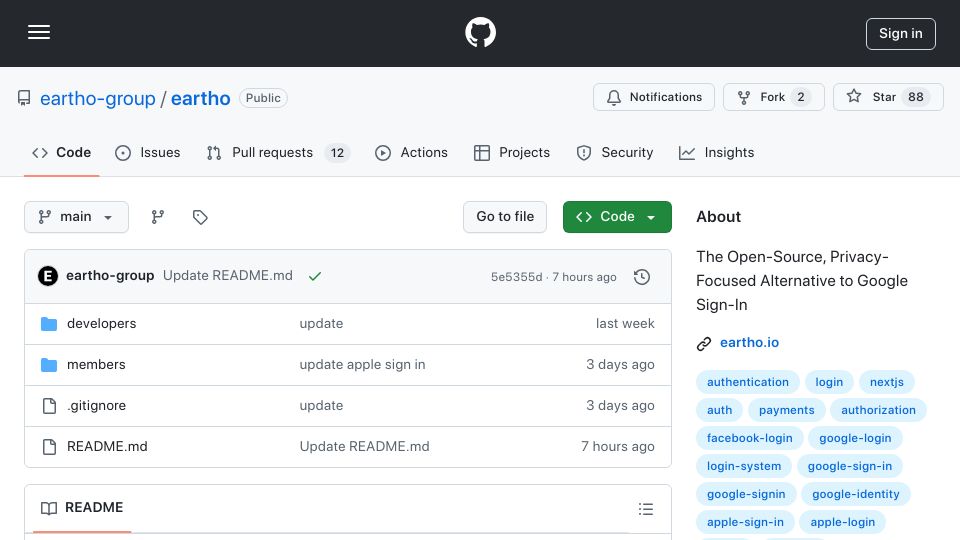Click the Sign in button
The width and height of the screenshot is (960, 540).
point(901,34)
